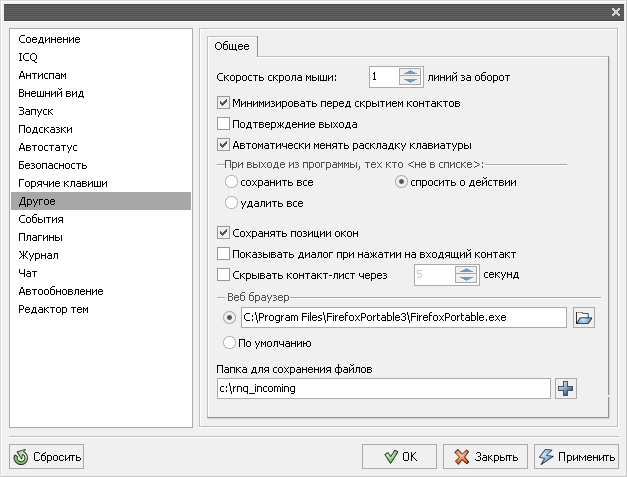The image size is (627, 477).
Task: Open 'Горячие клавиши' settings section
Action: [101, 183]
